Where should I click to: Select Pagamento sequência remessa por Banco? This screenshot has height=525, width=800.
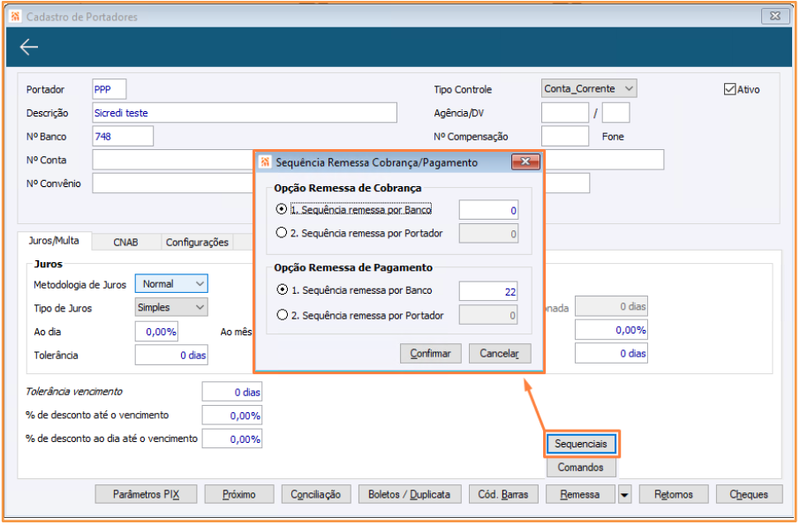point(282,290)
